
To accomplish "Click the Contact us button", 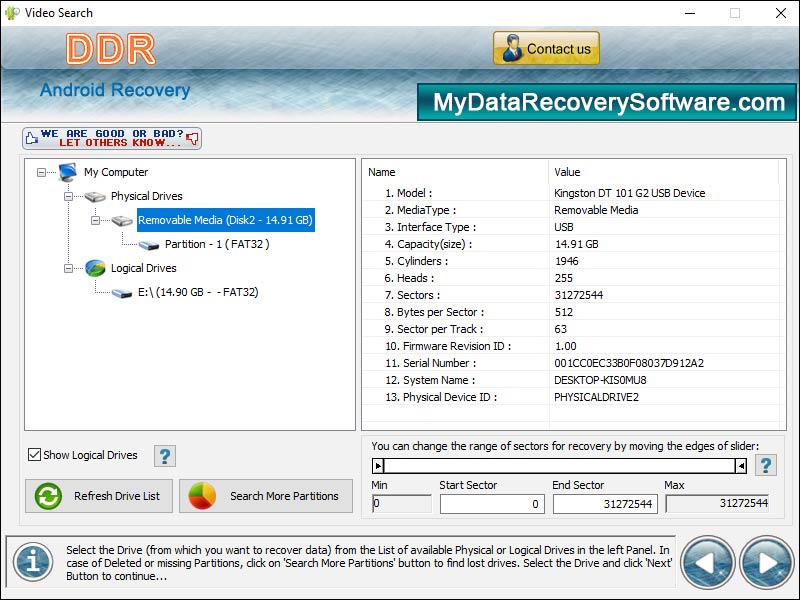I will tap(546, 47).
